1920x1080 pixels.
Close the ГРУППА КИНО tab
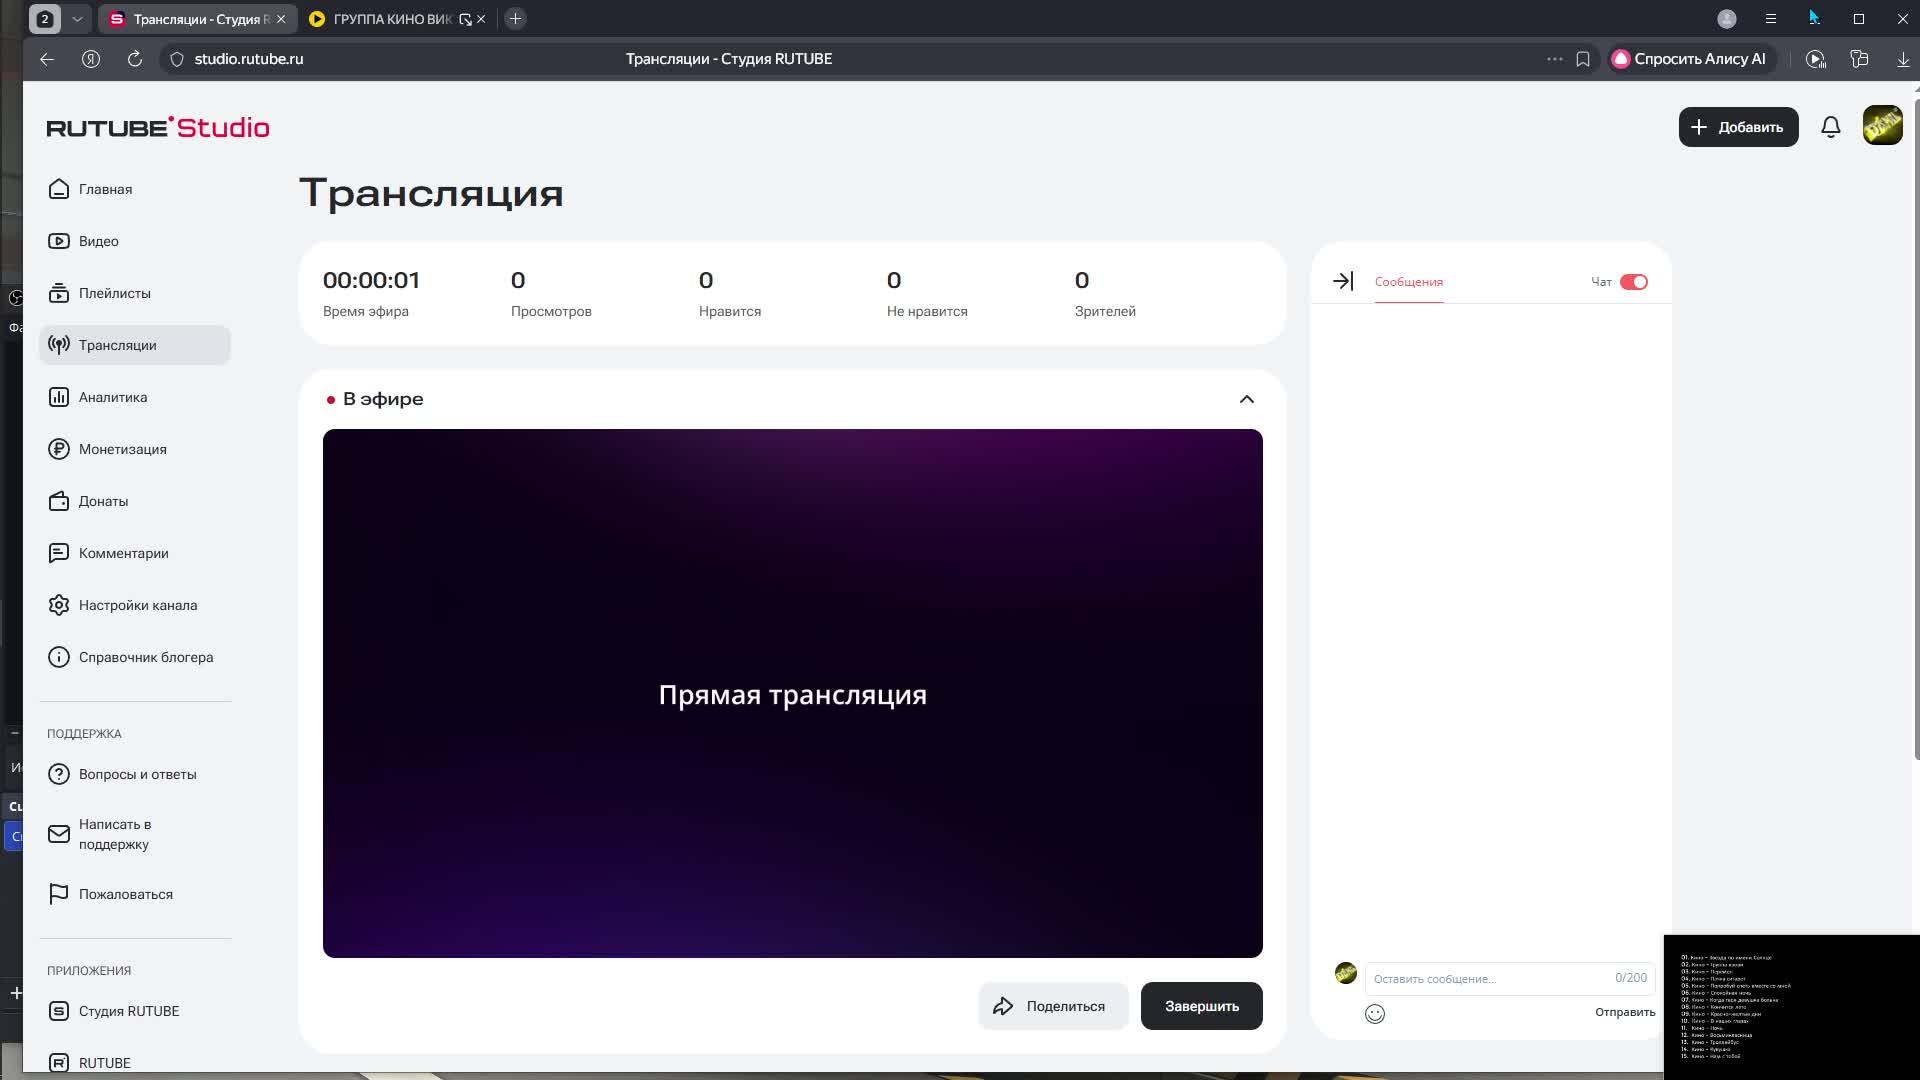coord(481,19)
